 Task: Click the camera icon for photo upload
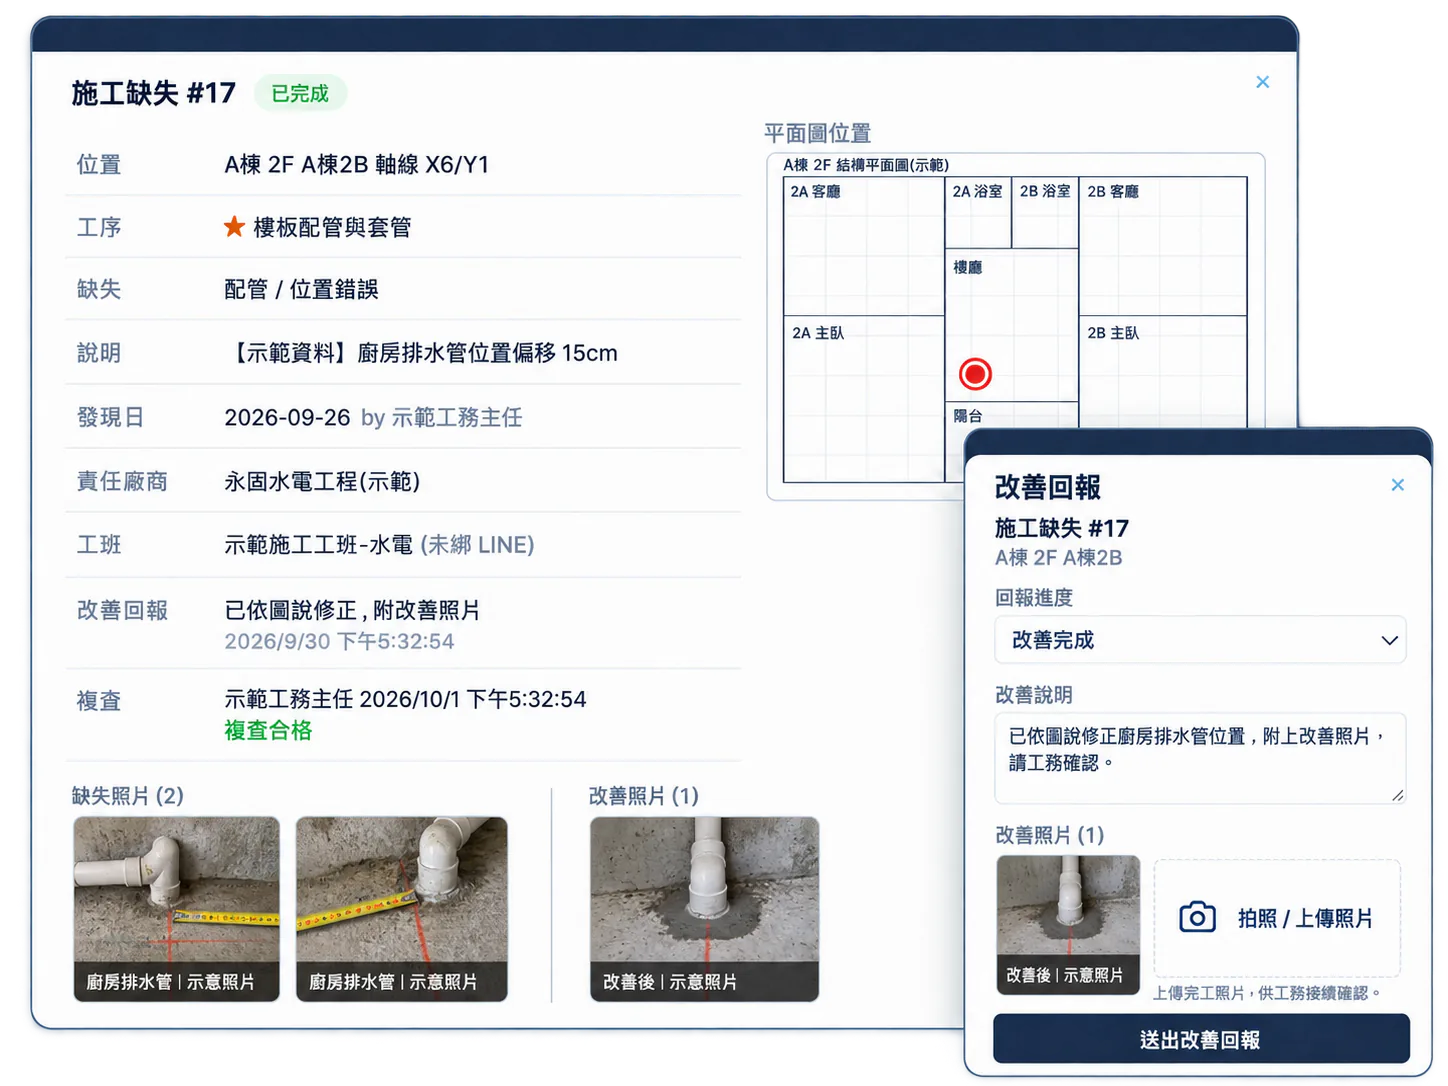coord(1197,917)
